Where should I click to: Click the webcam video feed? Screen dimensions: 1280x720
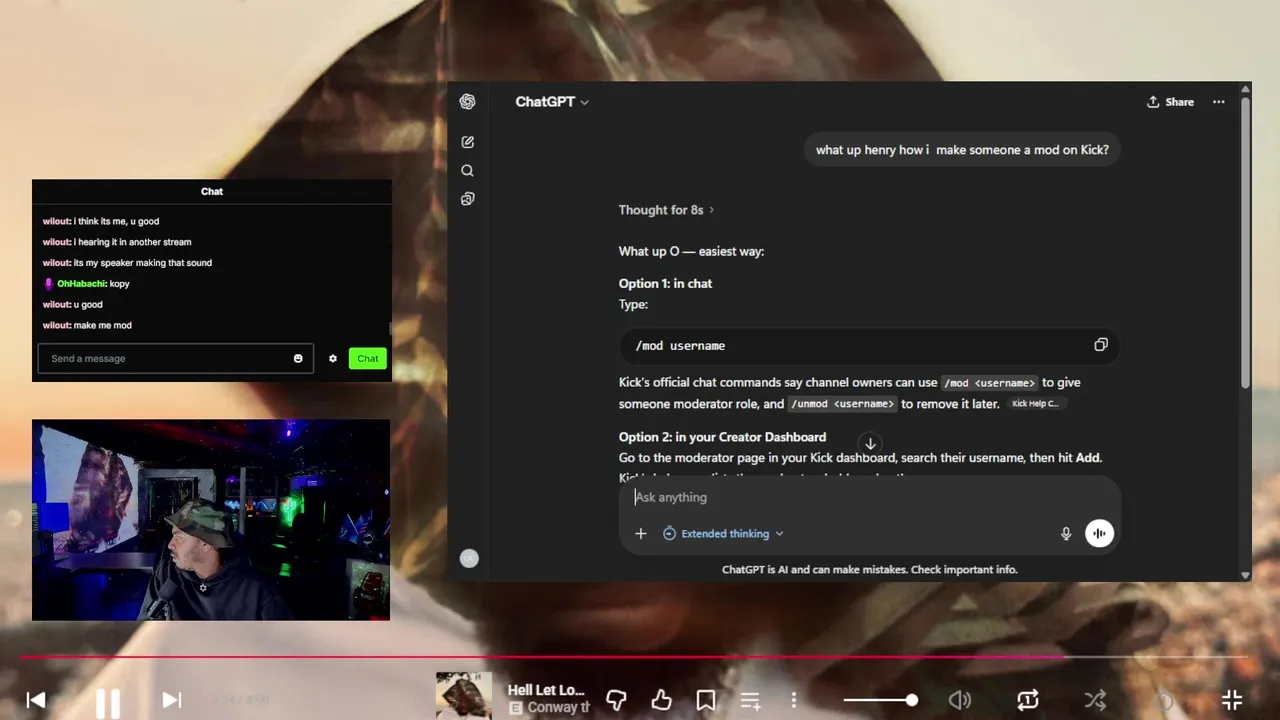coord(211,520)
